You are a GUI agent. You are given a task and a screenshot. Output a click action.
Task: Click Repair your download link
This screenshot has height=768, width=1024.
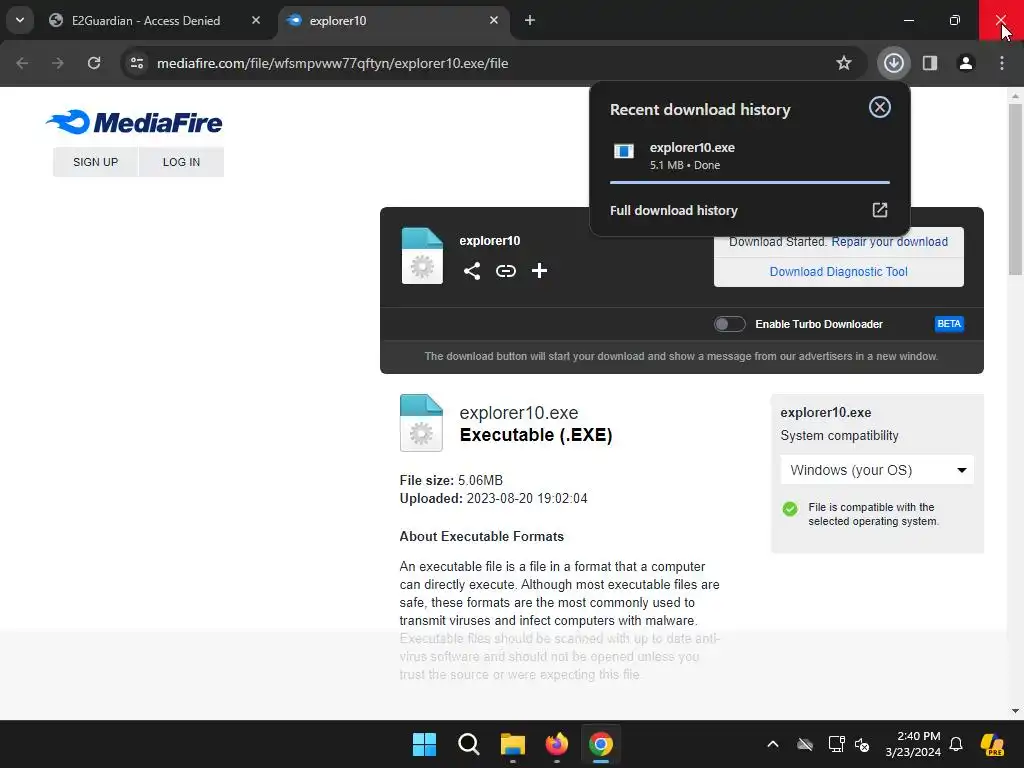[x=889, y=242]
